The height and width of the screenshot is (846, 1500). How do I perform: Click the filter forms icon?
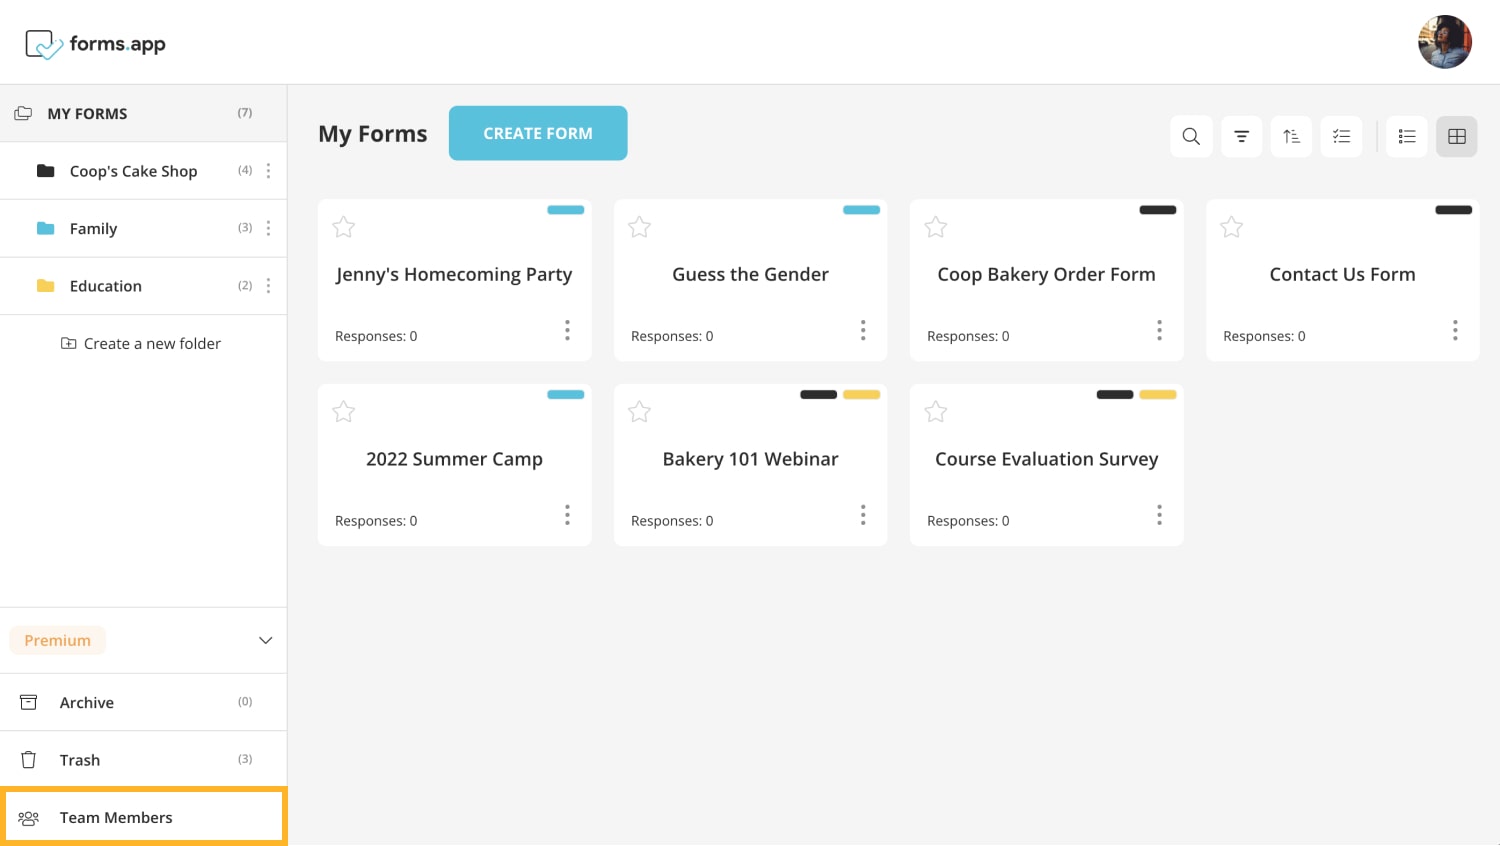click(x=1241, y=137)
